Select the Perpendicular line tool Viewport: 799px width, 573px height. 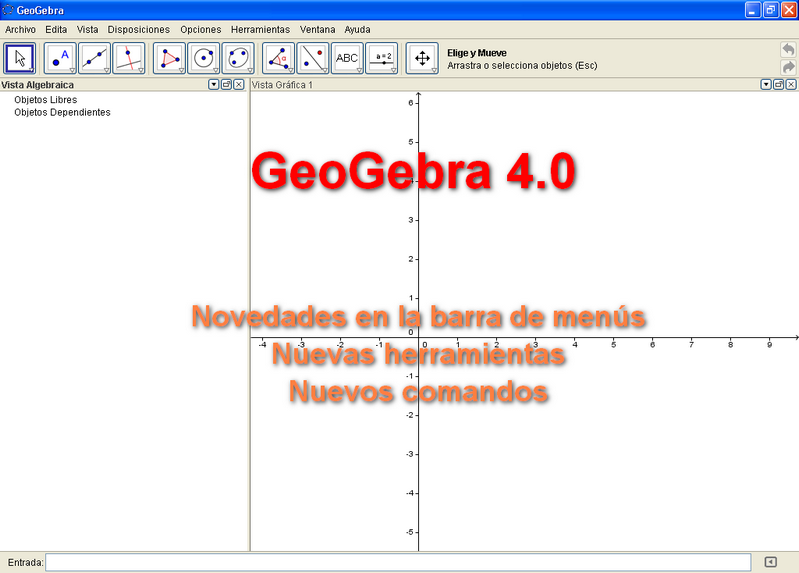[129, 59]
